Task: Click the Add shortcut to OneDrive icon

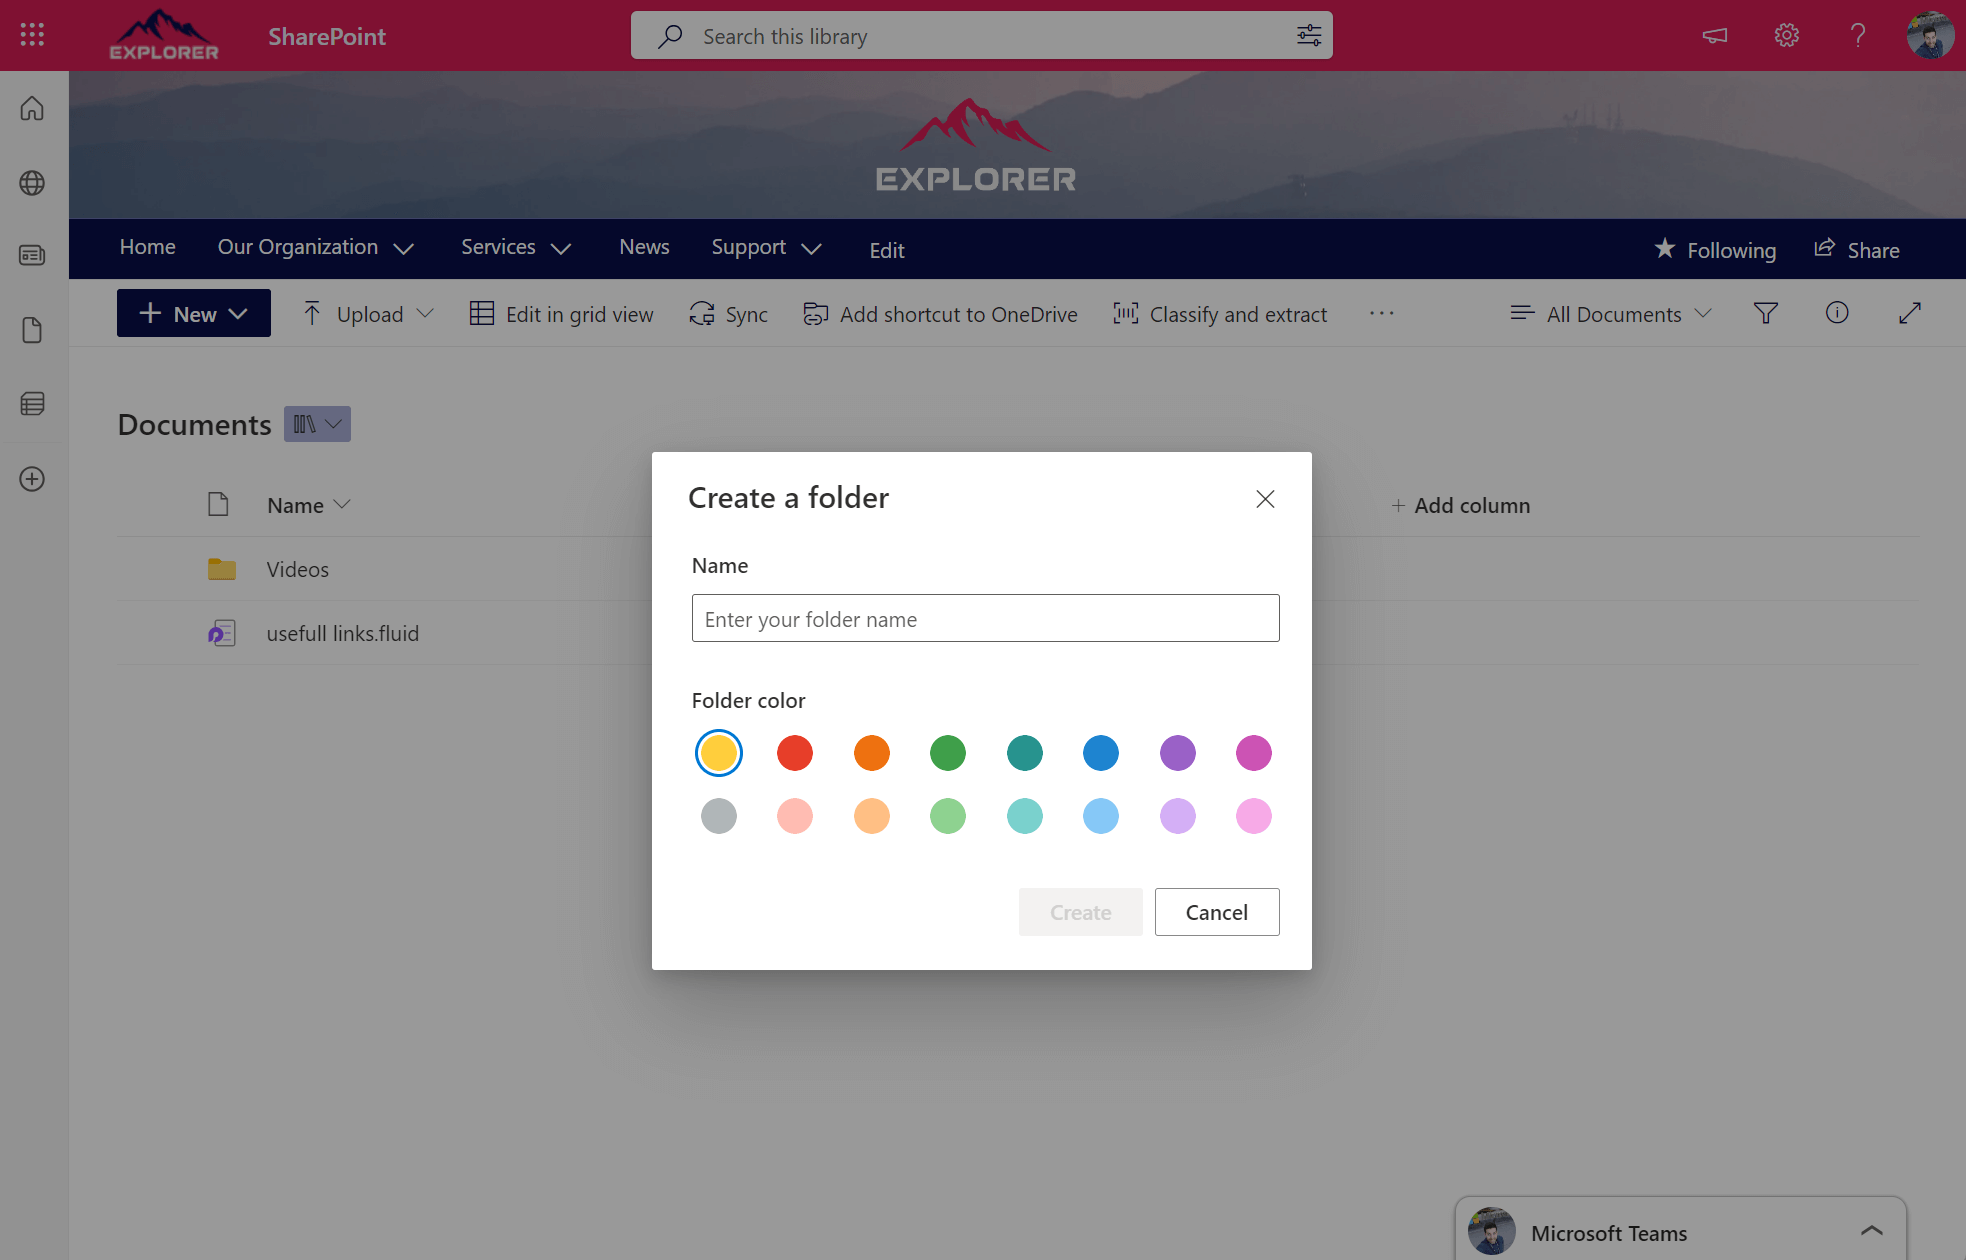Action: 816,313
